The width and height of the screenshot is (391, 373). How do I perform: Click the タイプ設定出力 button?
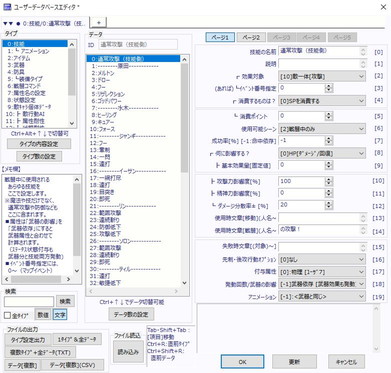[x=28, y=339]
